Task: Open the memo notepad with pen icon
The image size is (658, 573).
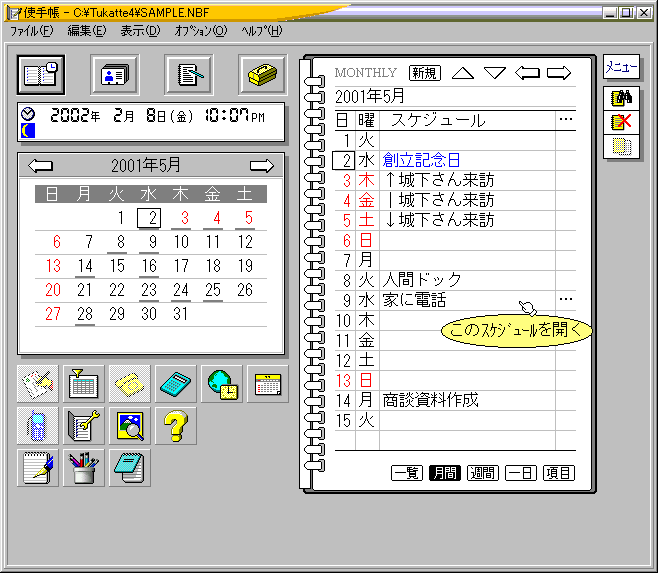Action: pyautogui.click(x=189, y=75)
